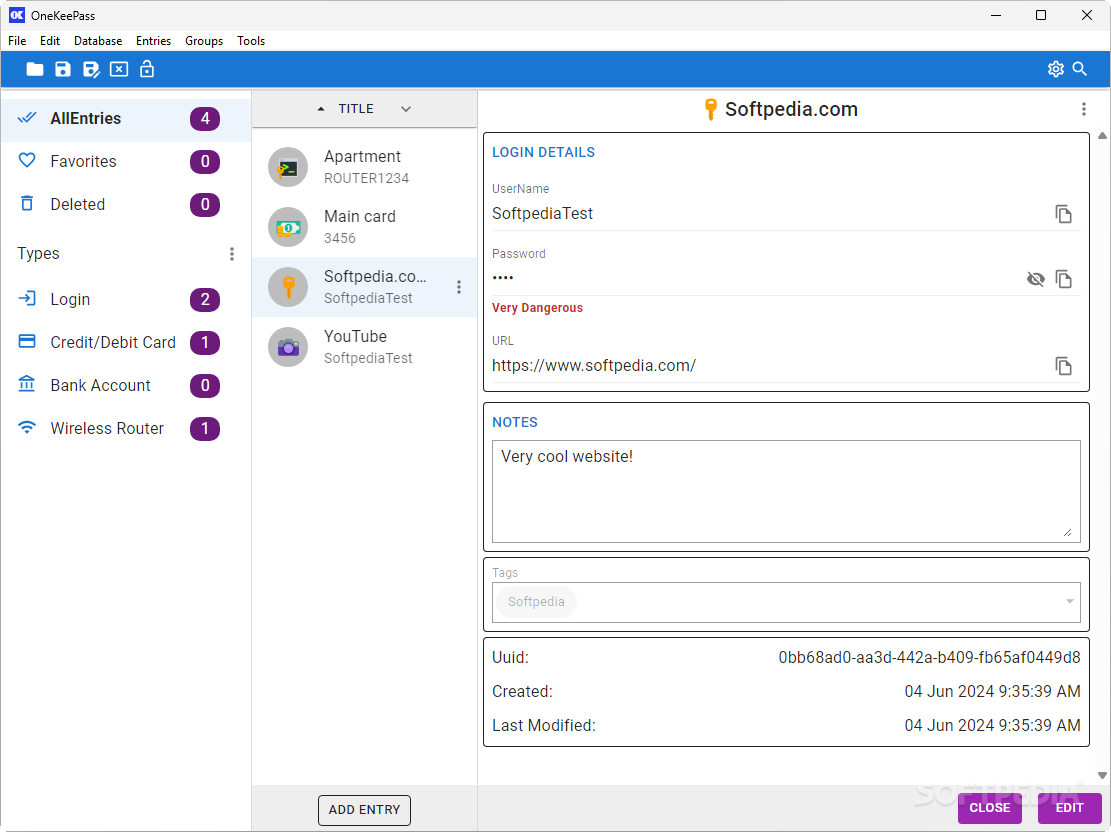Click the Main card money icon
This screenshot has width=1111, height=832.
[x=288, y=227]
